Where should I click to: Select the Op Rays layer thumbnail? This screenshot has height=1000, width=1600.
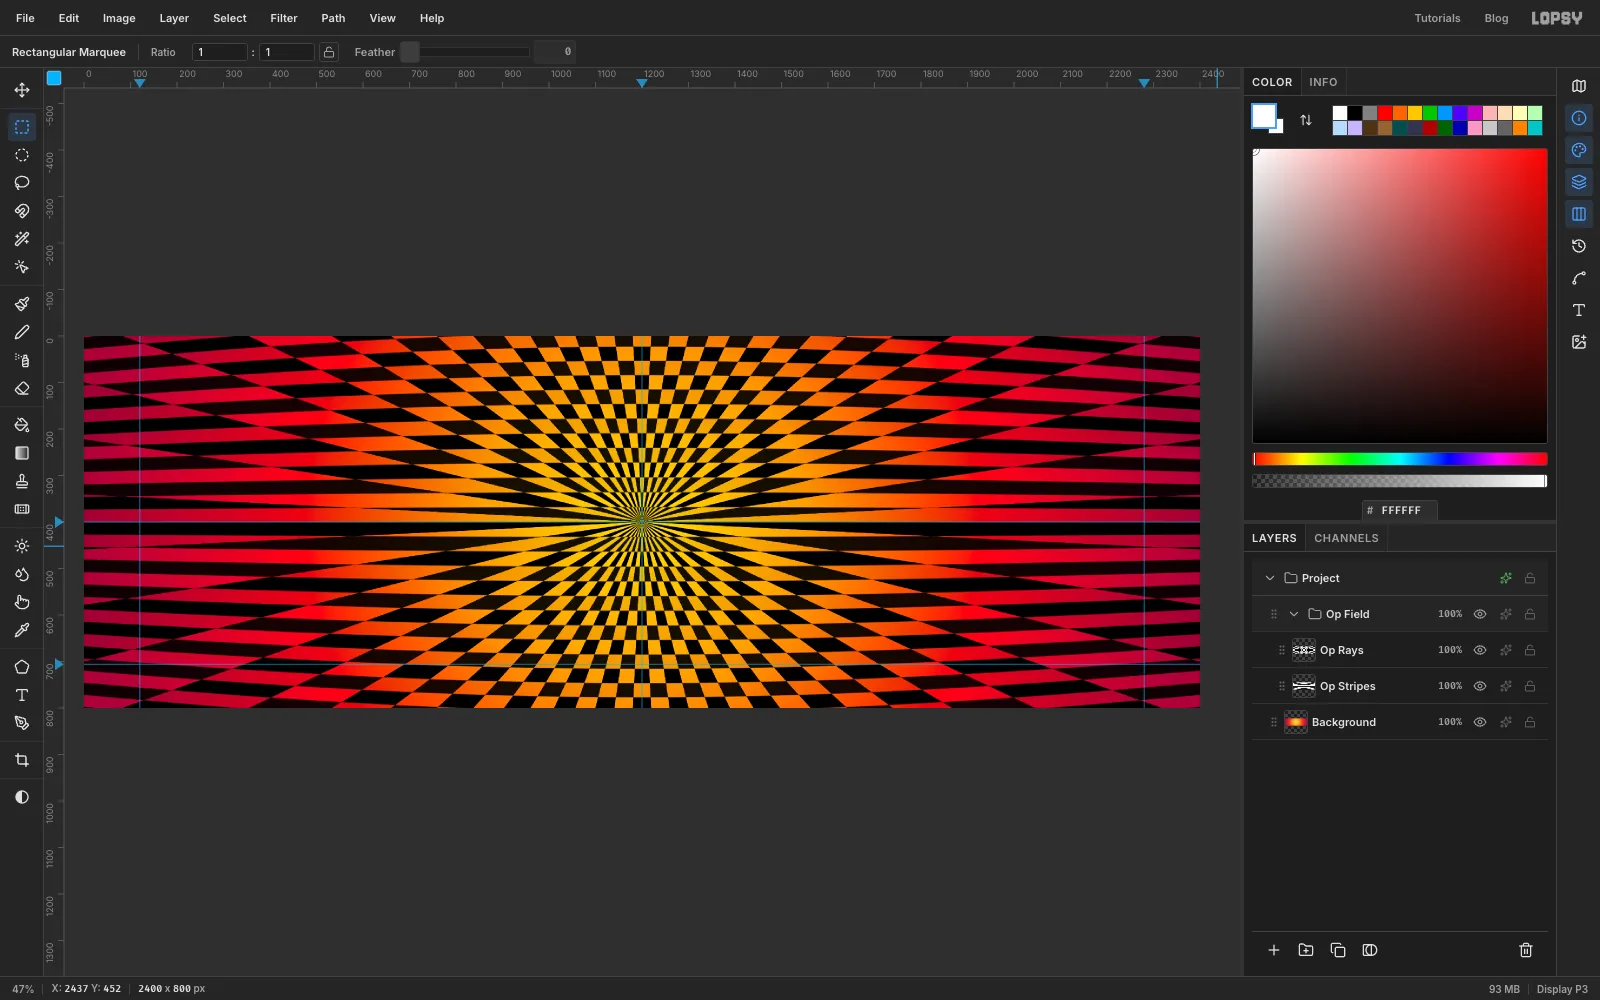pos(1304,650)
